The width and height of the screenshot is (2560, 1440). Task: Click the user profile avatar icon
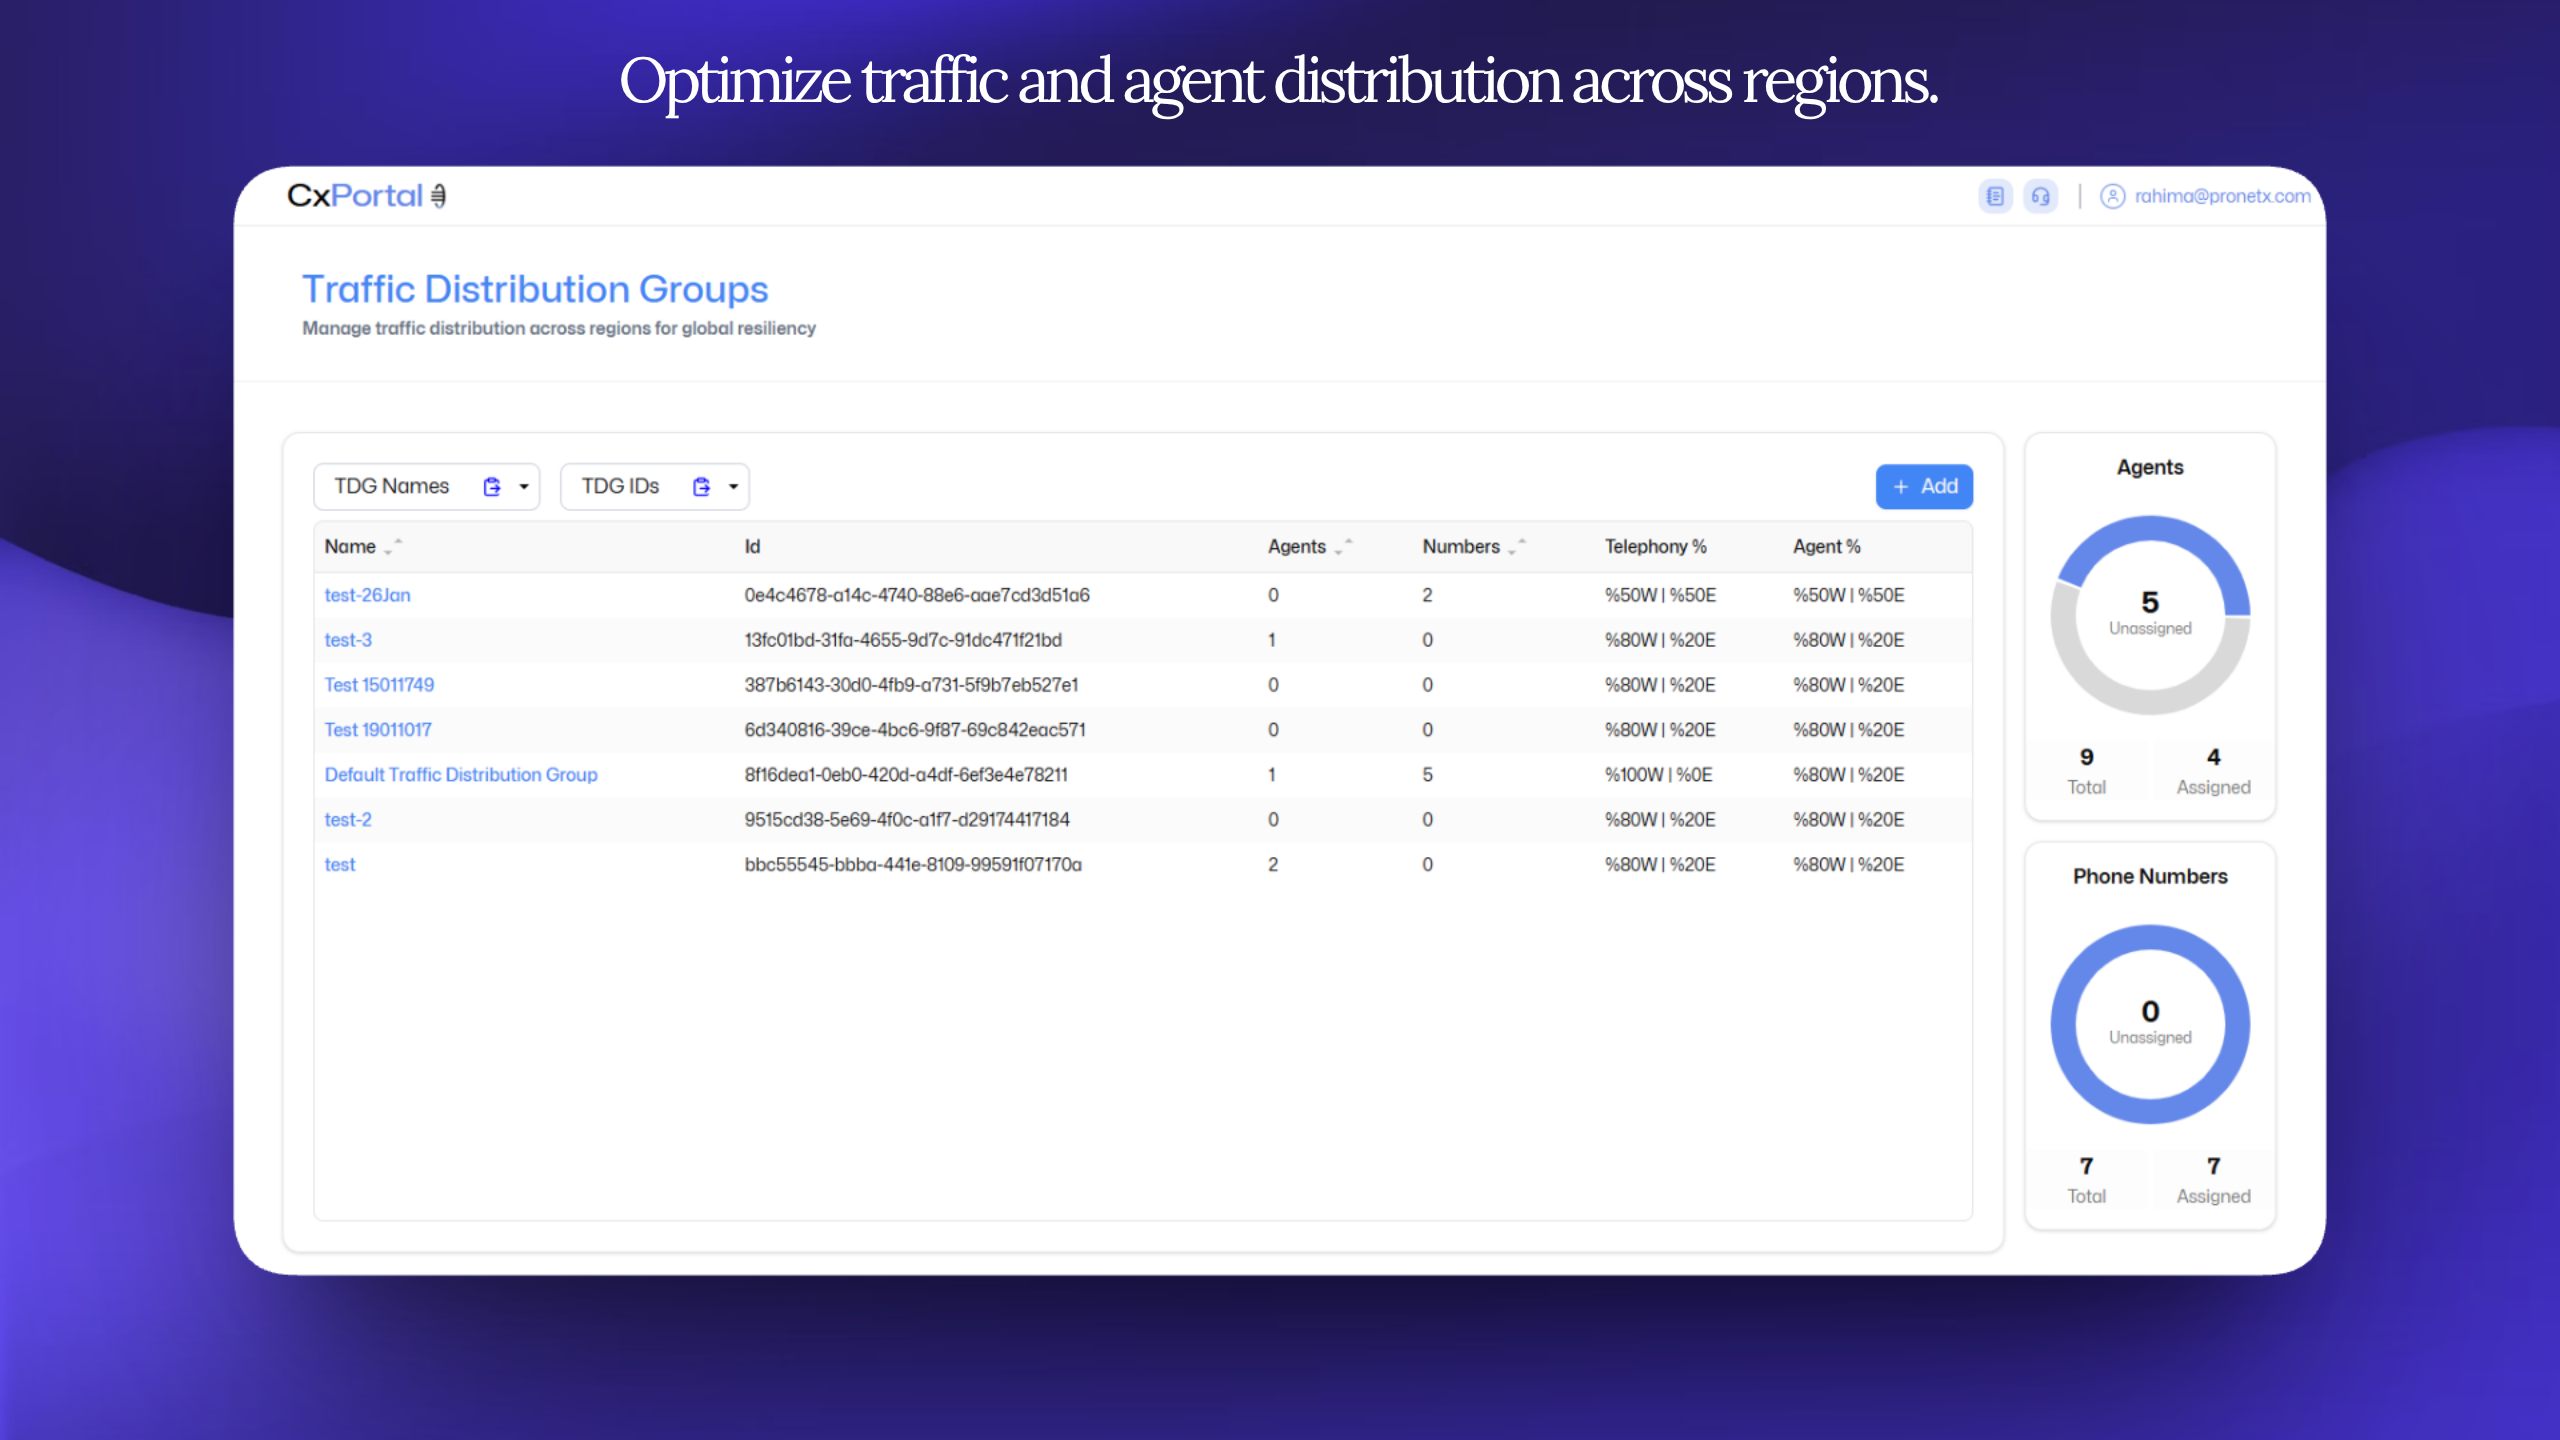[2112, 196]
